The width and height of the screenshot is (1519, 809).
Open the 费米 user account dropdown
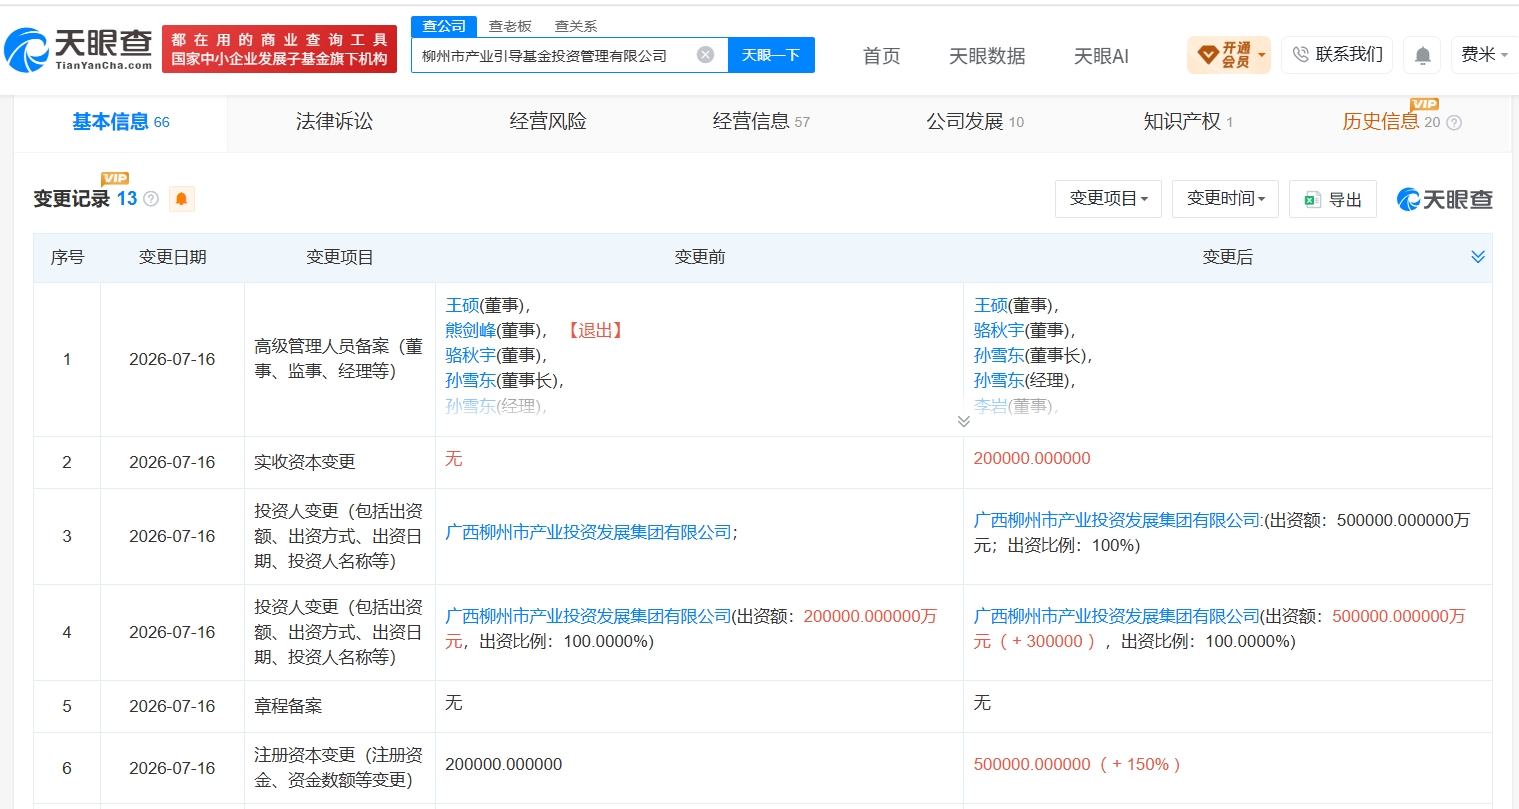[1484, 55]
